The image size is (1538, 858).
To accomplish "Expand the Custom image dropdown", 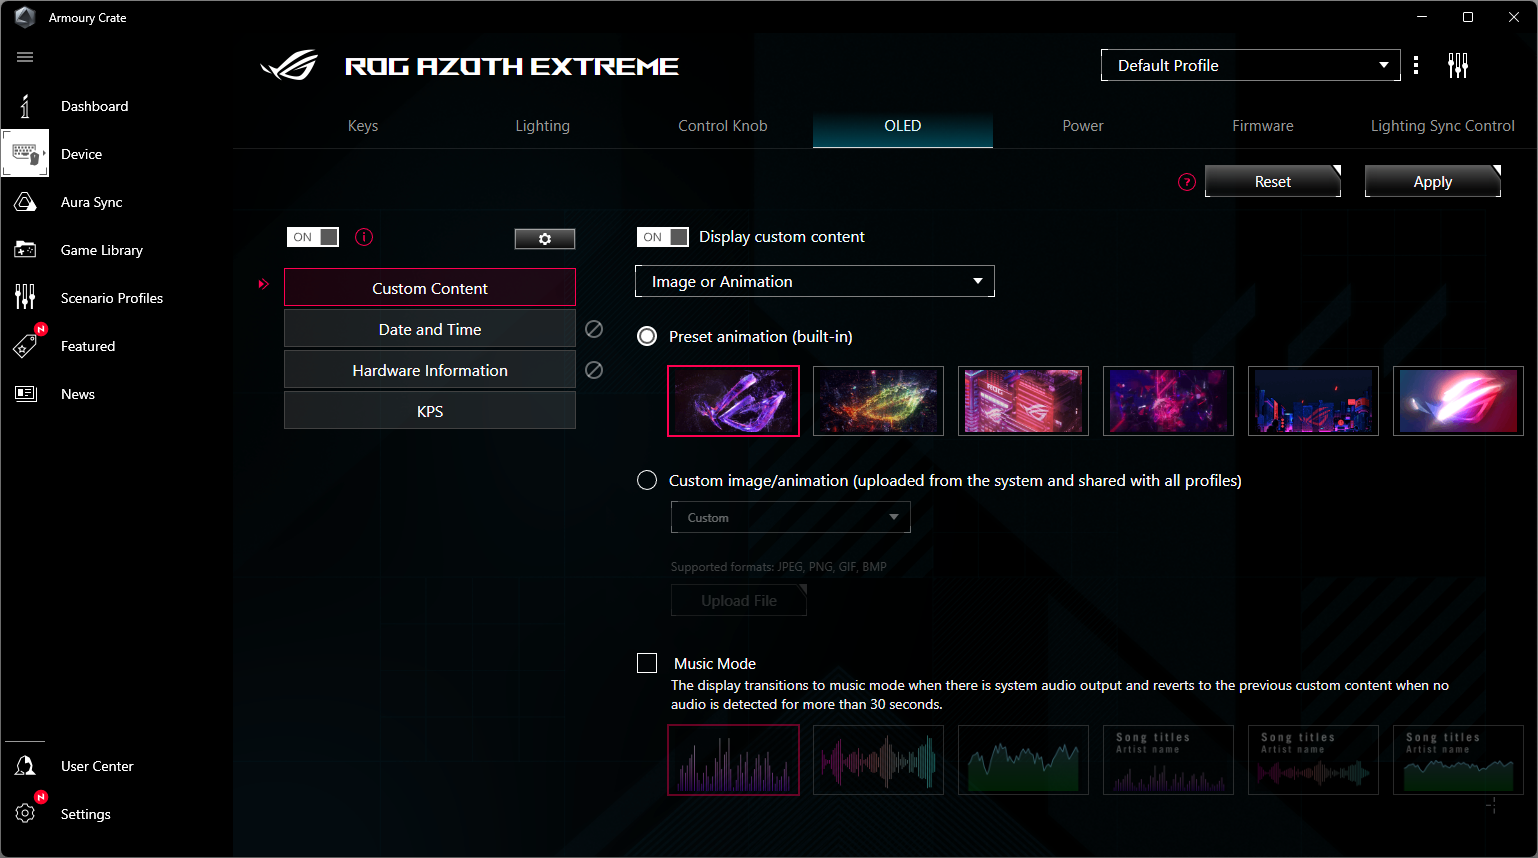I will (x=791, y=517).
